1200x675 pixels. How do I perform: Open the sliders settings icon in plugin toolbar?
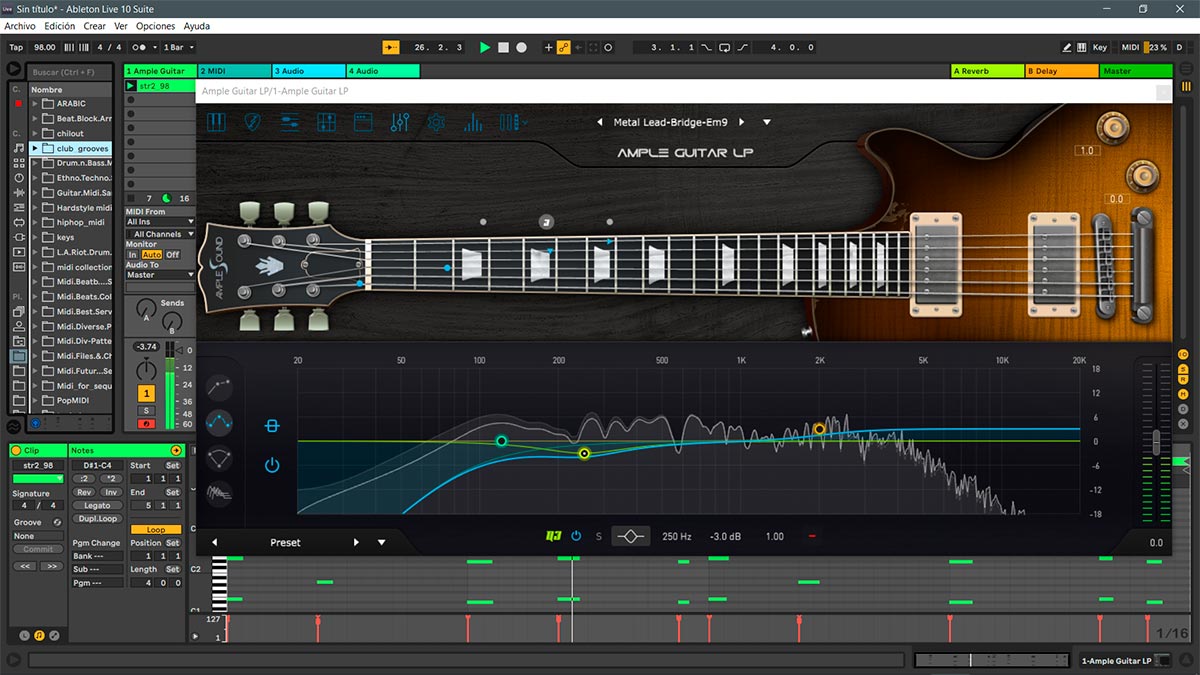click(x=290, y=122)
